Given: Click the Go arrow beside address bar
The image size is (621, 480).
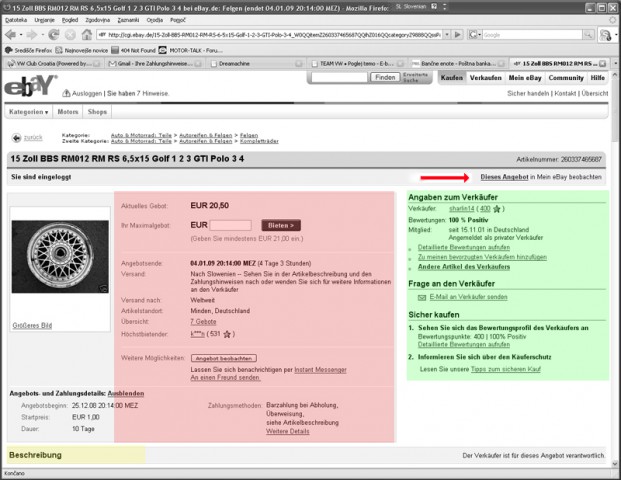Looking at the screenshot, I should [457, 35].
